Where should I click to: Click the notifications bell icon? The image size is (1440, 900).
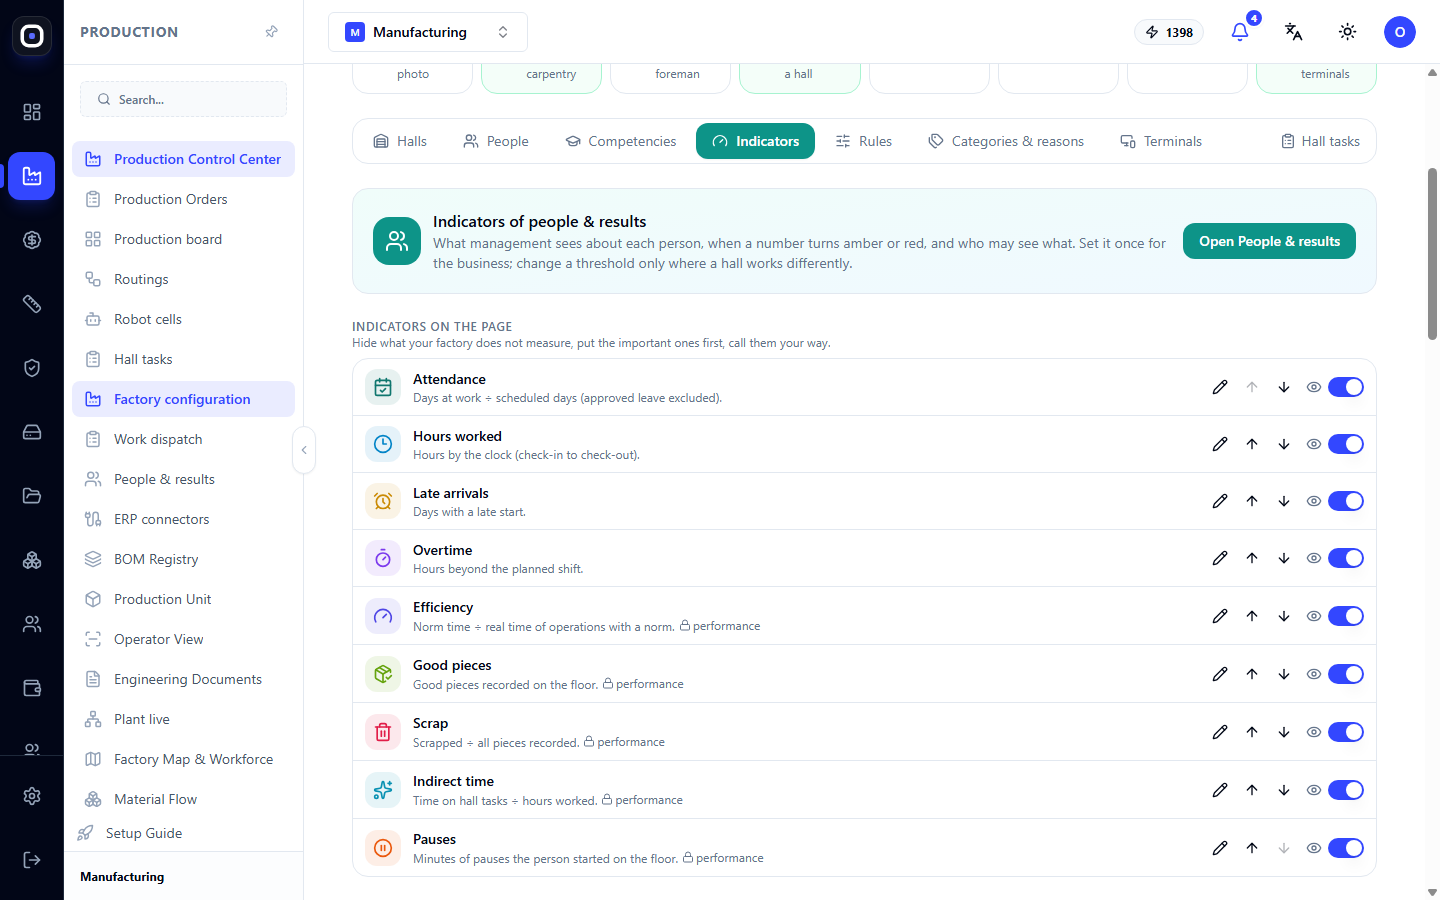[x=1240, y=32]
